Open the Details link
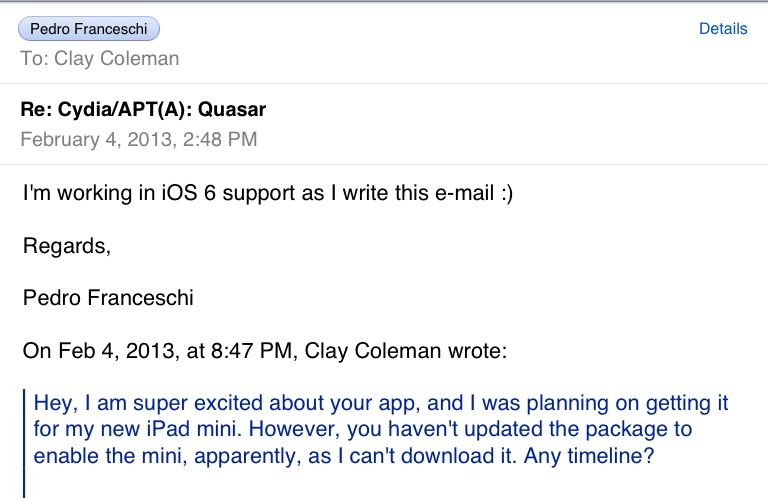768x498 pixels. click(x=723, y=29)
